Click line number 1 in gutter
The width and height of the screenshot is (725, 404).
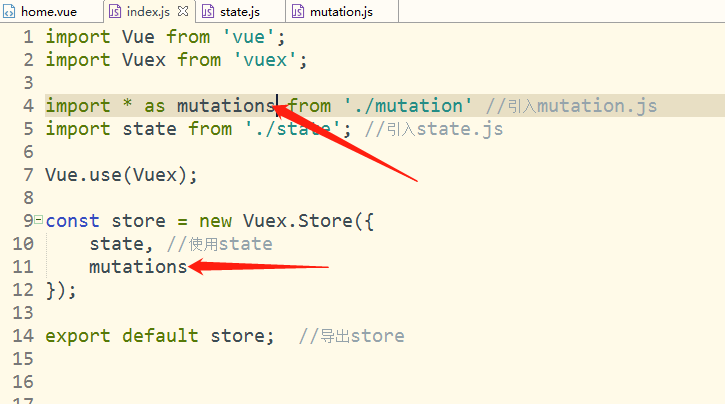click(29, 37)
